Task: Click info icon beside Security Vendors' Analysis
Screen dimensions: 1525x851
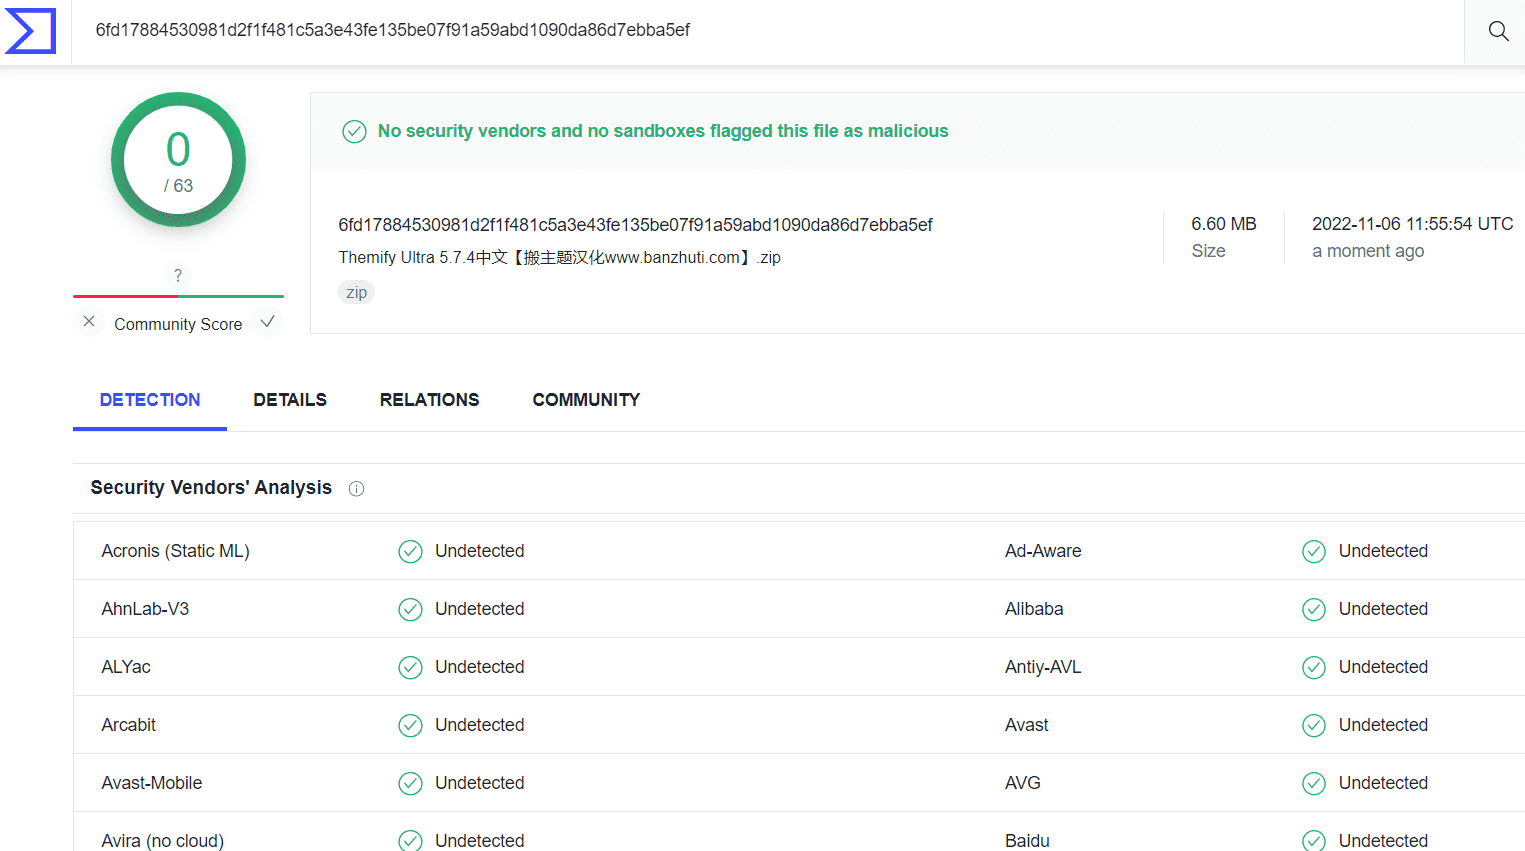Action: [356, 489]
